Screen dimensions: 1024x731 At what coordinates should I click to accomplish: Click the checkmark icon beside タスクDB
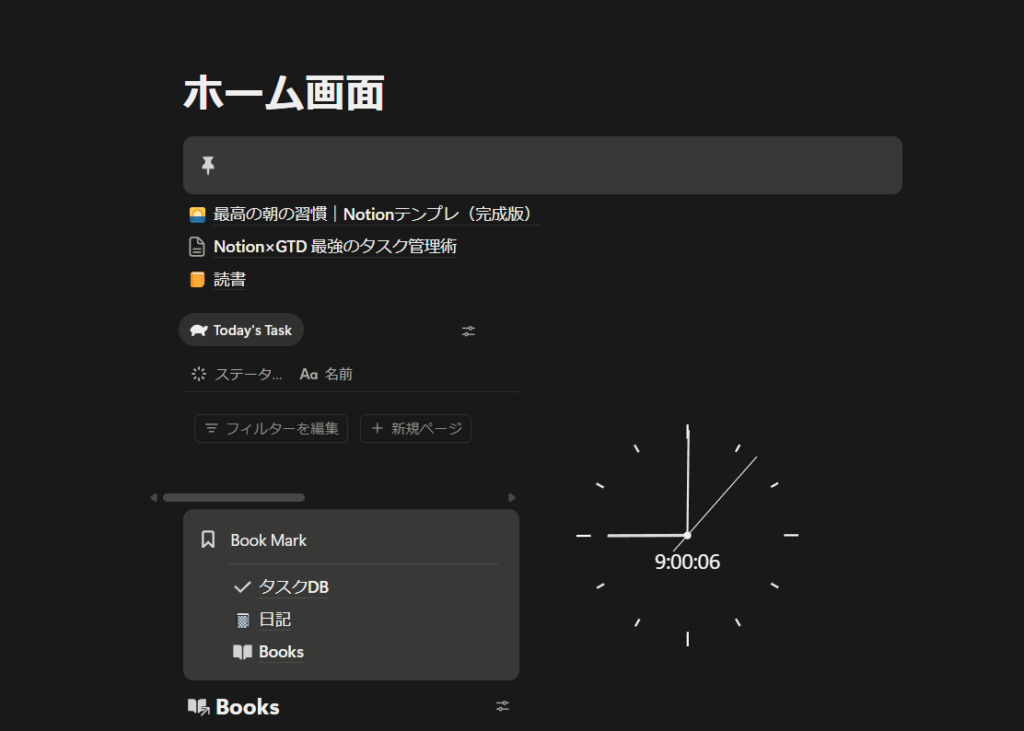[241, 587]
